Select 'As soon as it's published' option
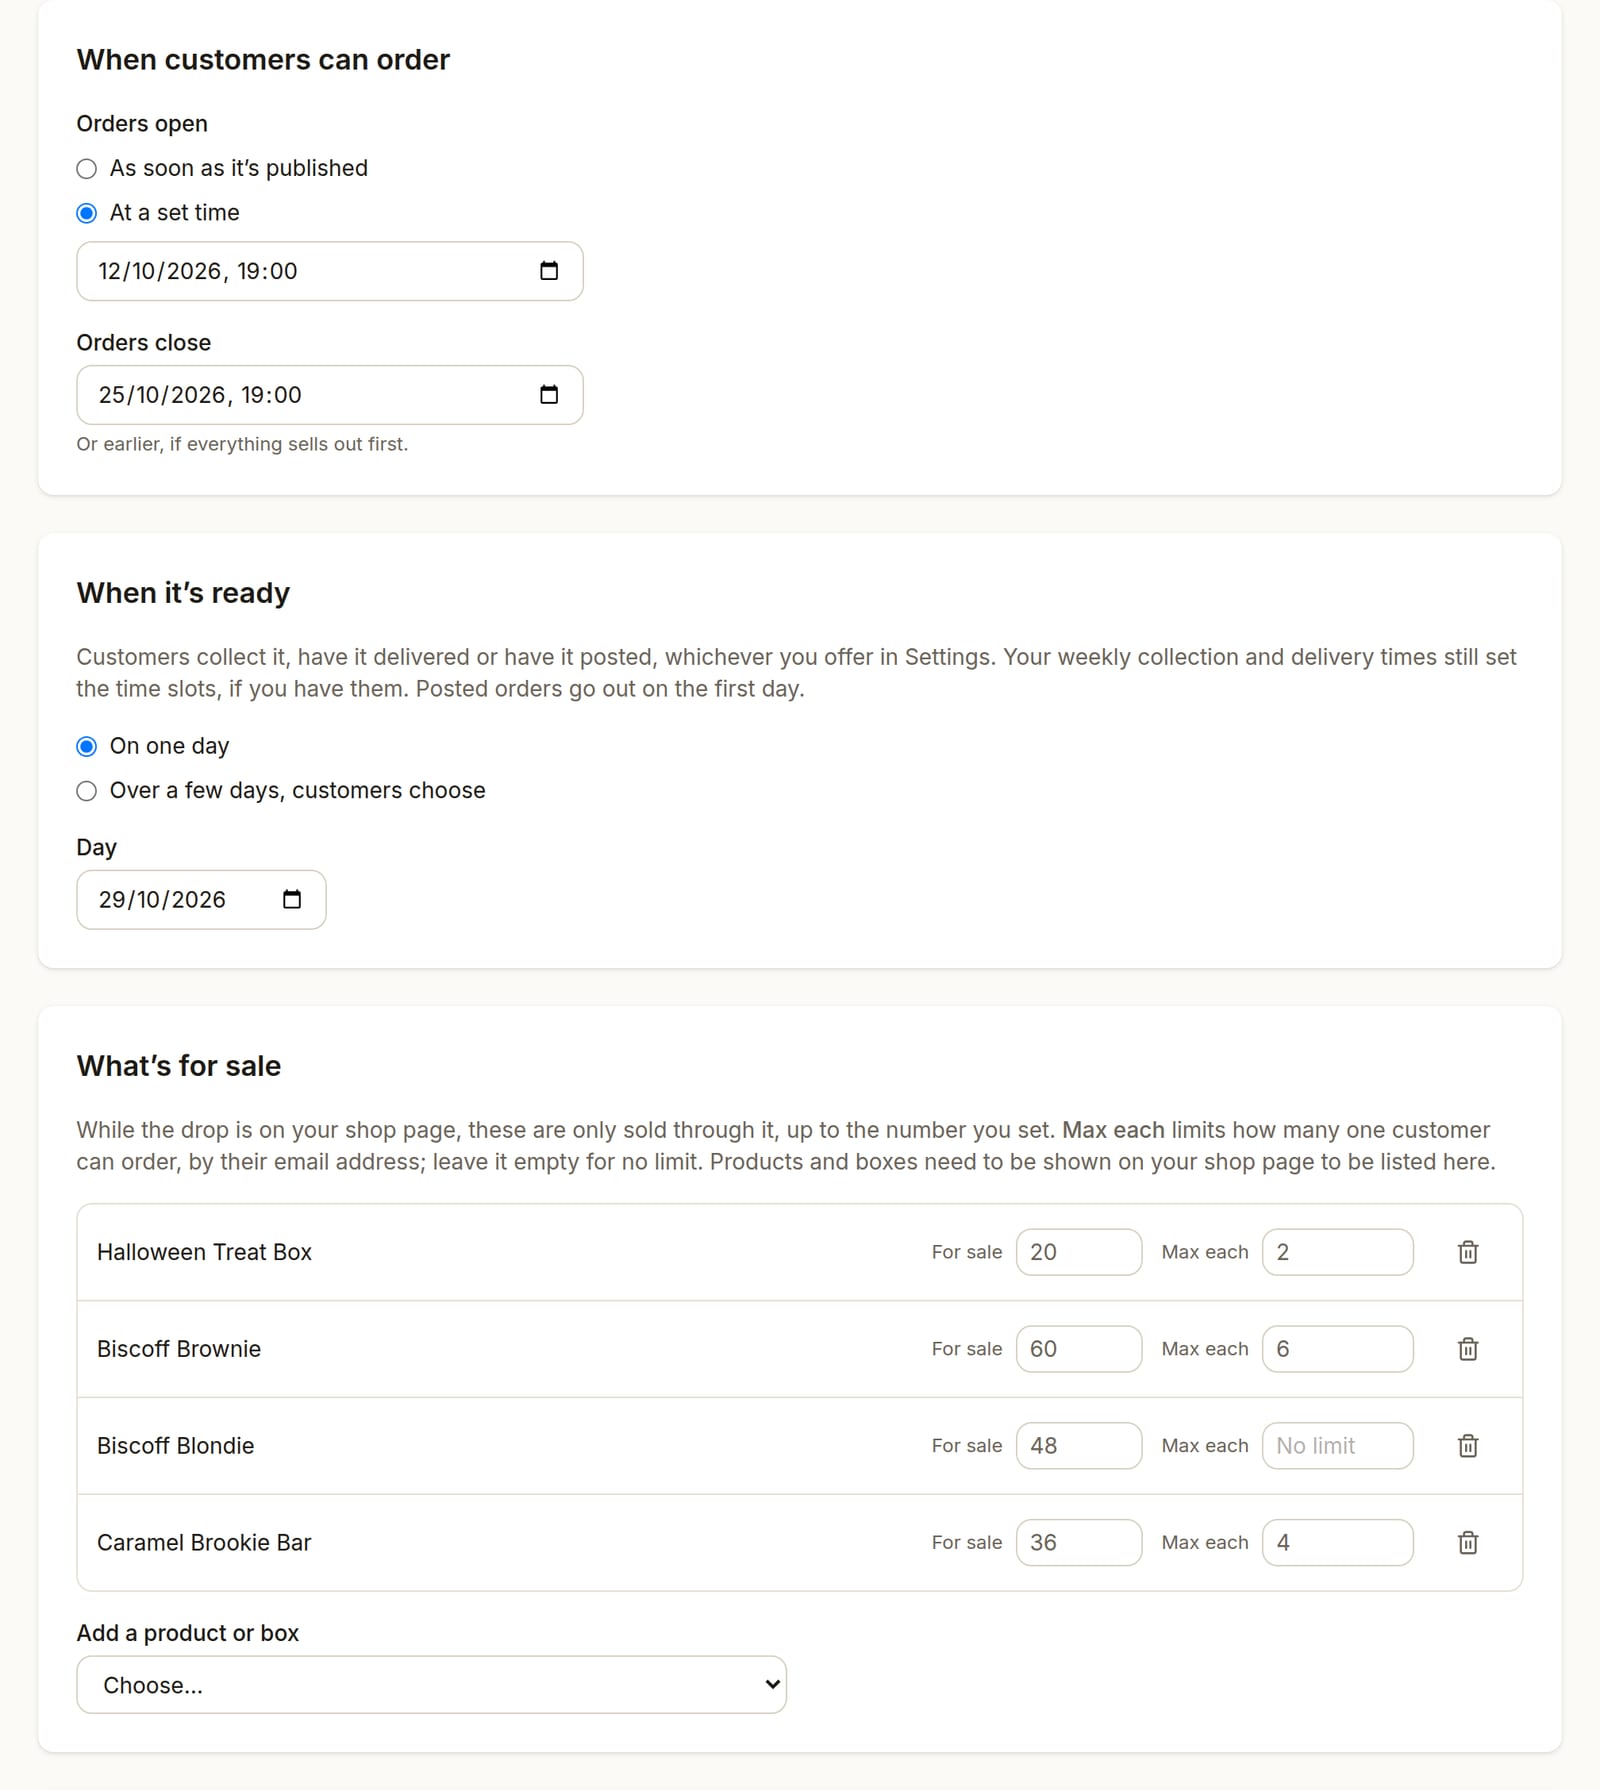This screenshot has height=1790, width=1600. (x=87, y=169)
